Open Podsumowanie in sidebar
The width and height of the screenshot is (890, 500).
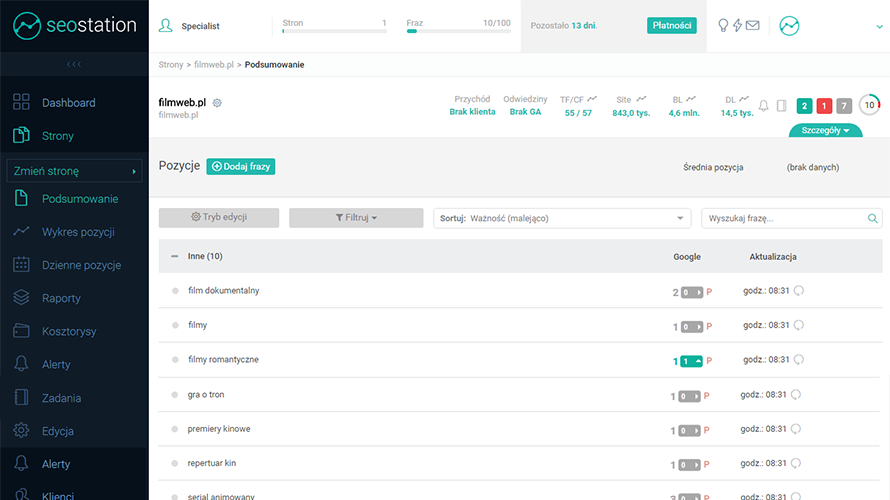tap(80, 199)
